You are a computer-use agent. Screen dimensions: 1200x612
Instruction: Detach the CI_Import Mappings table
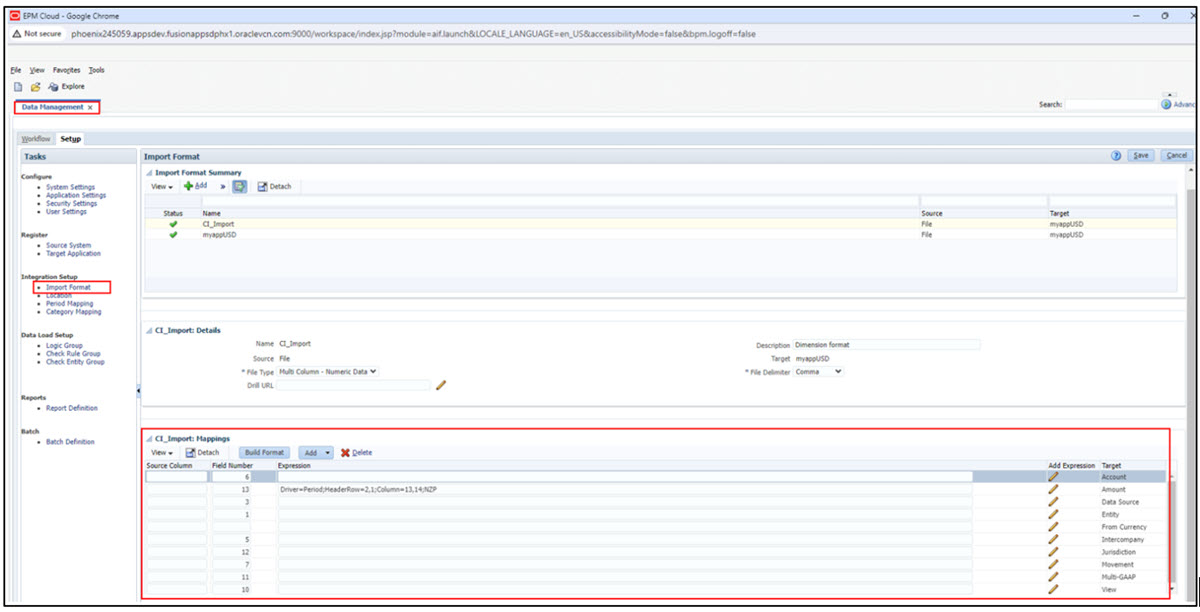click(x=202, y=453)
